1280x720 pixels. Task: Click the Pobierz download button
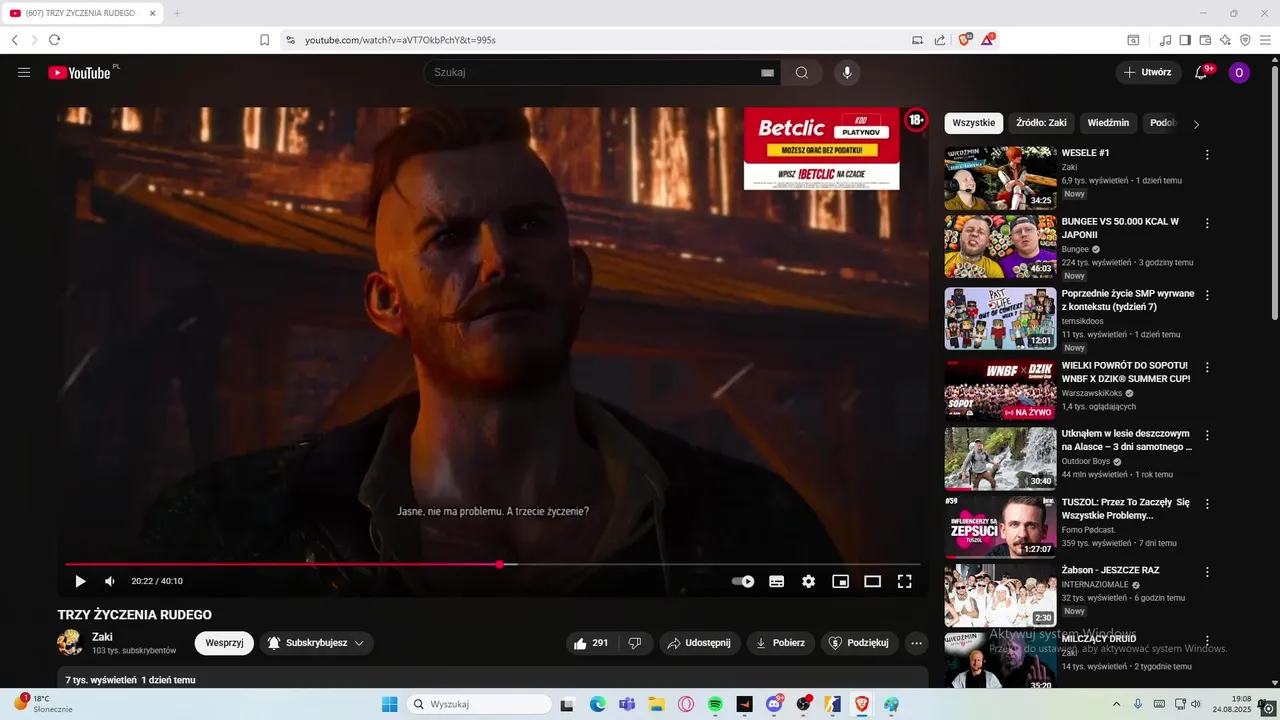[780, 643]
